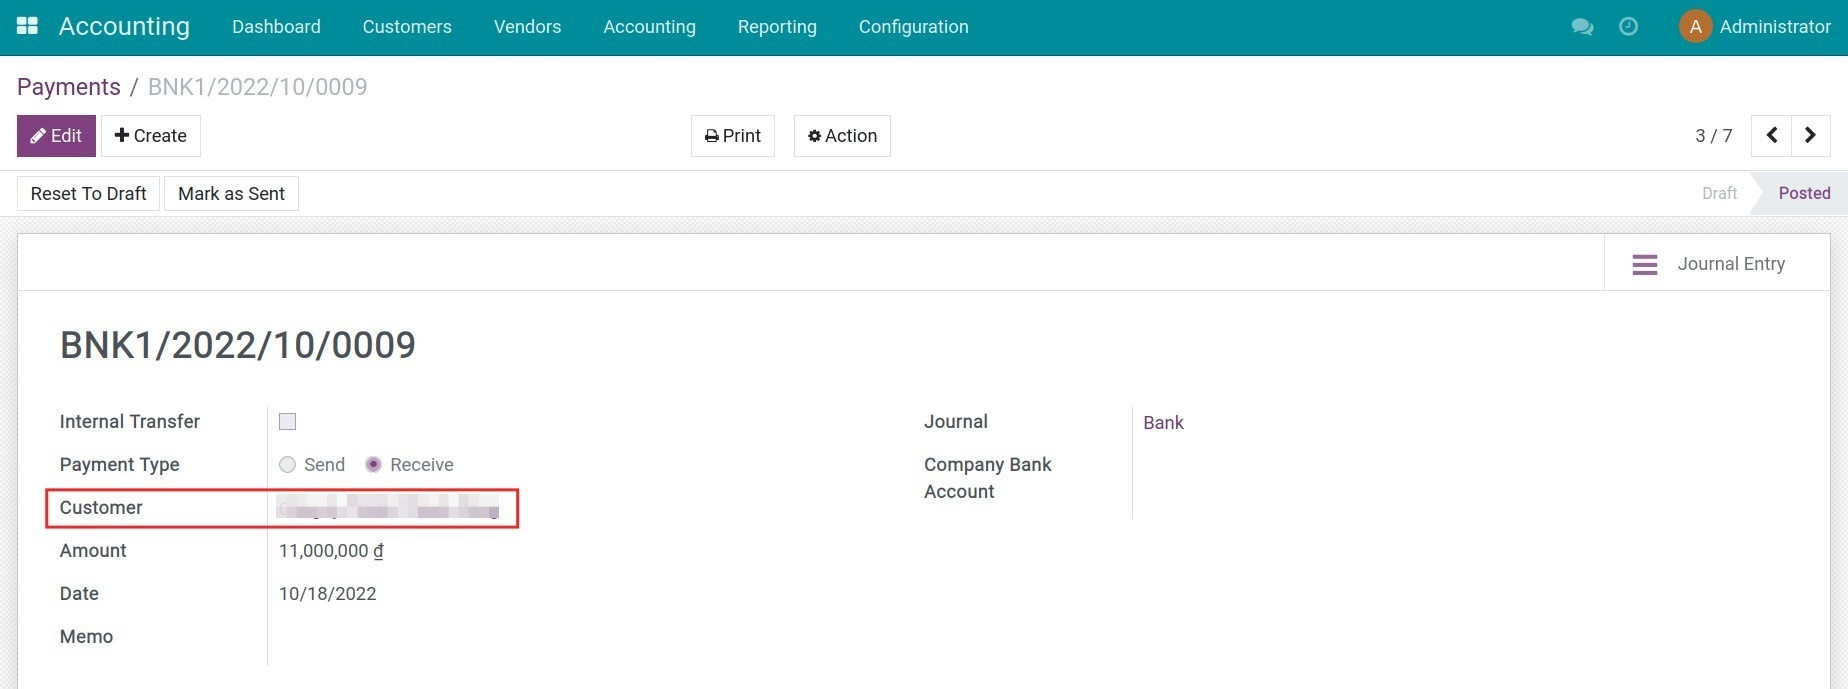Viewport: 1848px width, 689px height.
Task: Click the record pager 3 / 7
Action: pos(1713,136)
